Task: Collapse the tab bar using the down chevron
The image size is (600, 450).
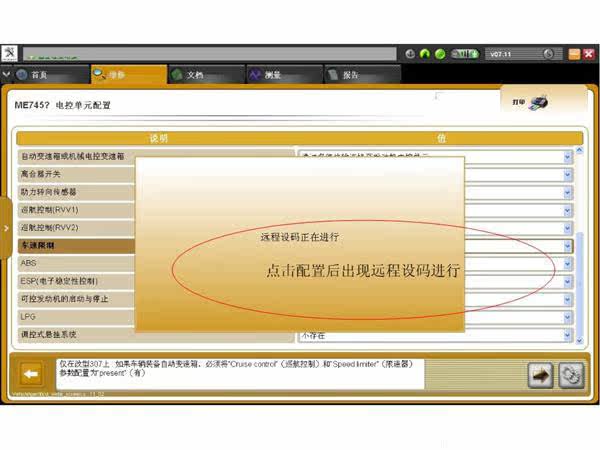Action: 6,74
